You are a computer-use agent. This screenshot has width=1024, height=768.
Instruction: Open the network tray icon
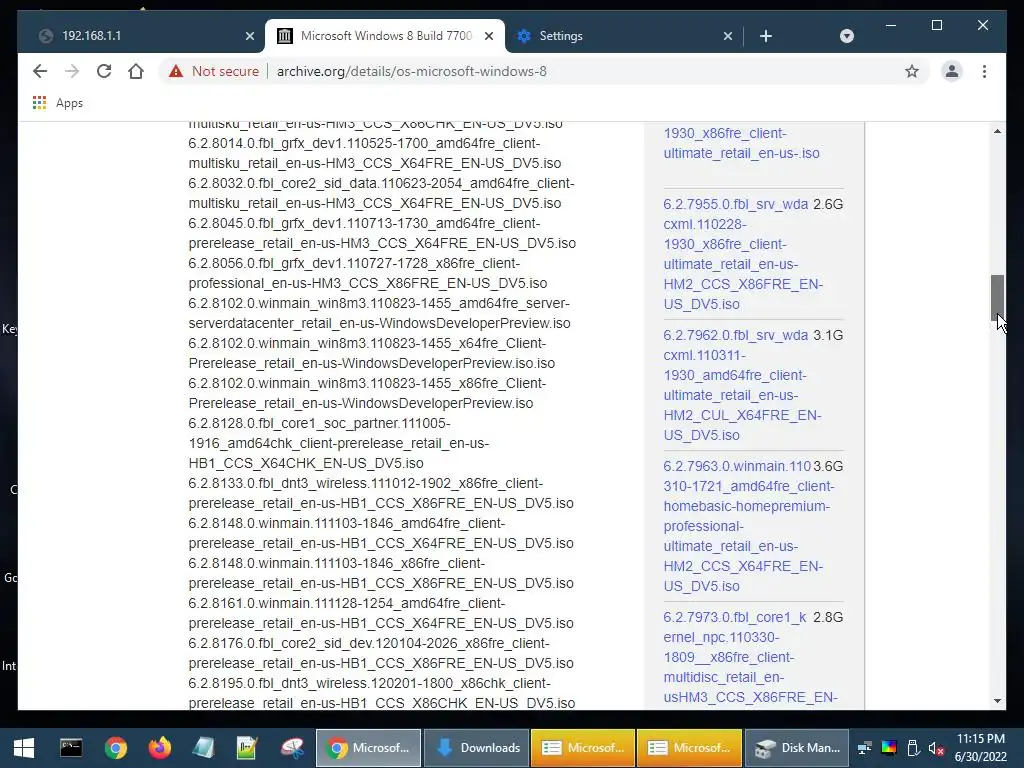864,748
